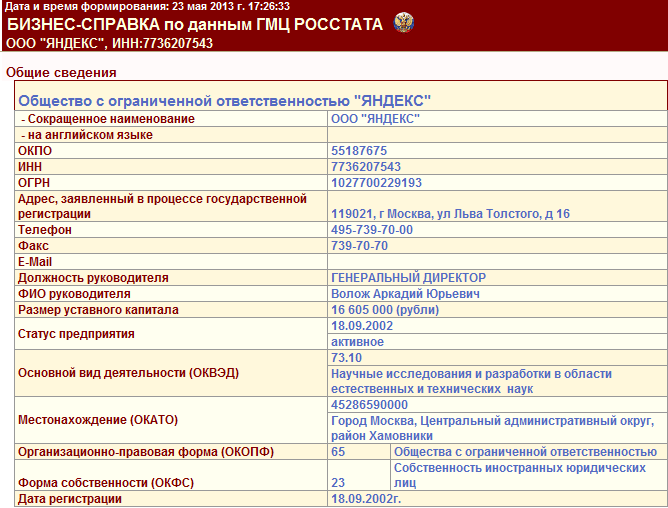The height and width of the screenshot is (508, 668).
Task: Click the 'Факс' label
Action: 33,246
